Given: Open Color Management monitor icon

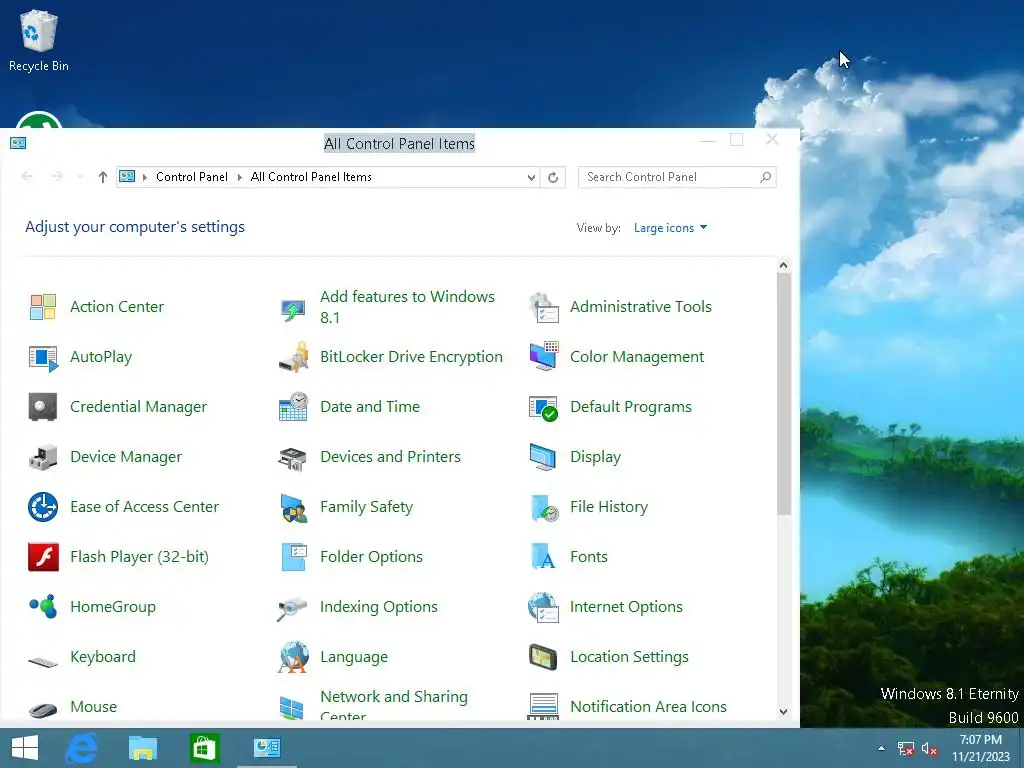Looking at the screenshot, I should tap(543, 356).
